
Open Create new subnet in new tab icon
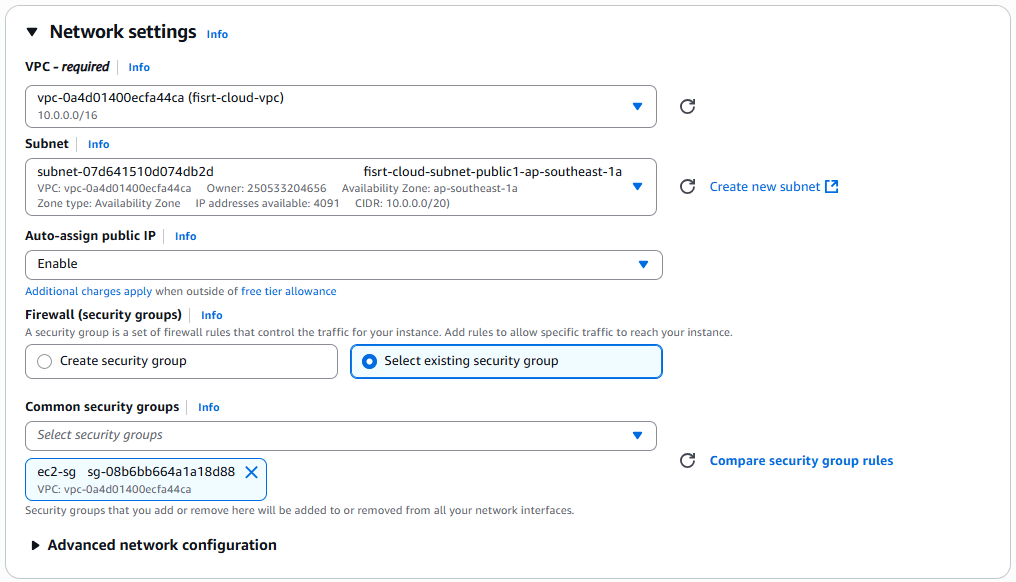pos(830,186)
